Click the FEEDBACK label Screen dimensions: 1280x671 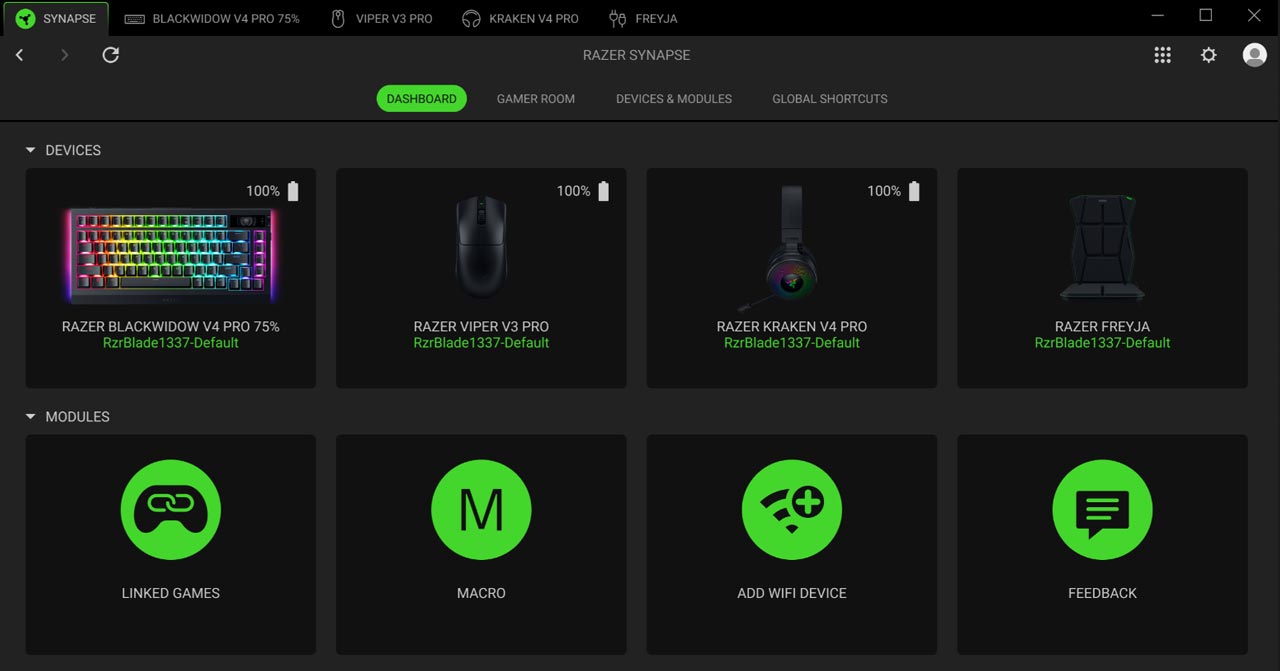(x=1102, y=593)
